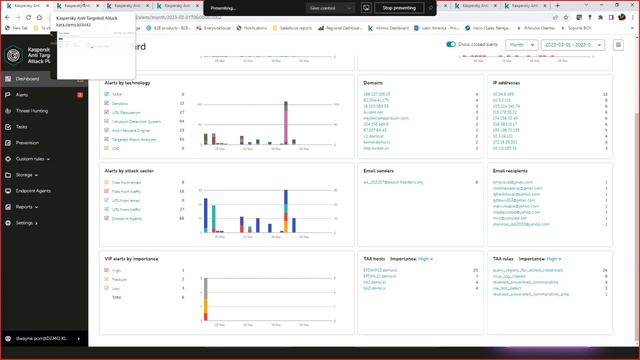Open first domain 188.127 link
The image size is (640, 360).
pyautogui.click(x=376, y=94)
